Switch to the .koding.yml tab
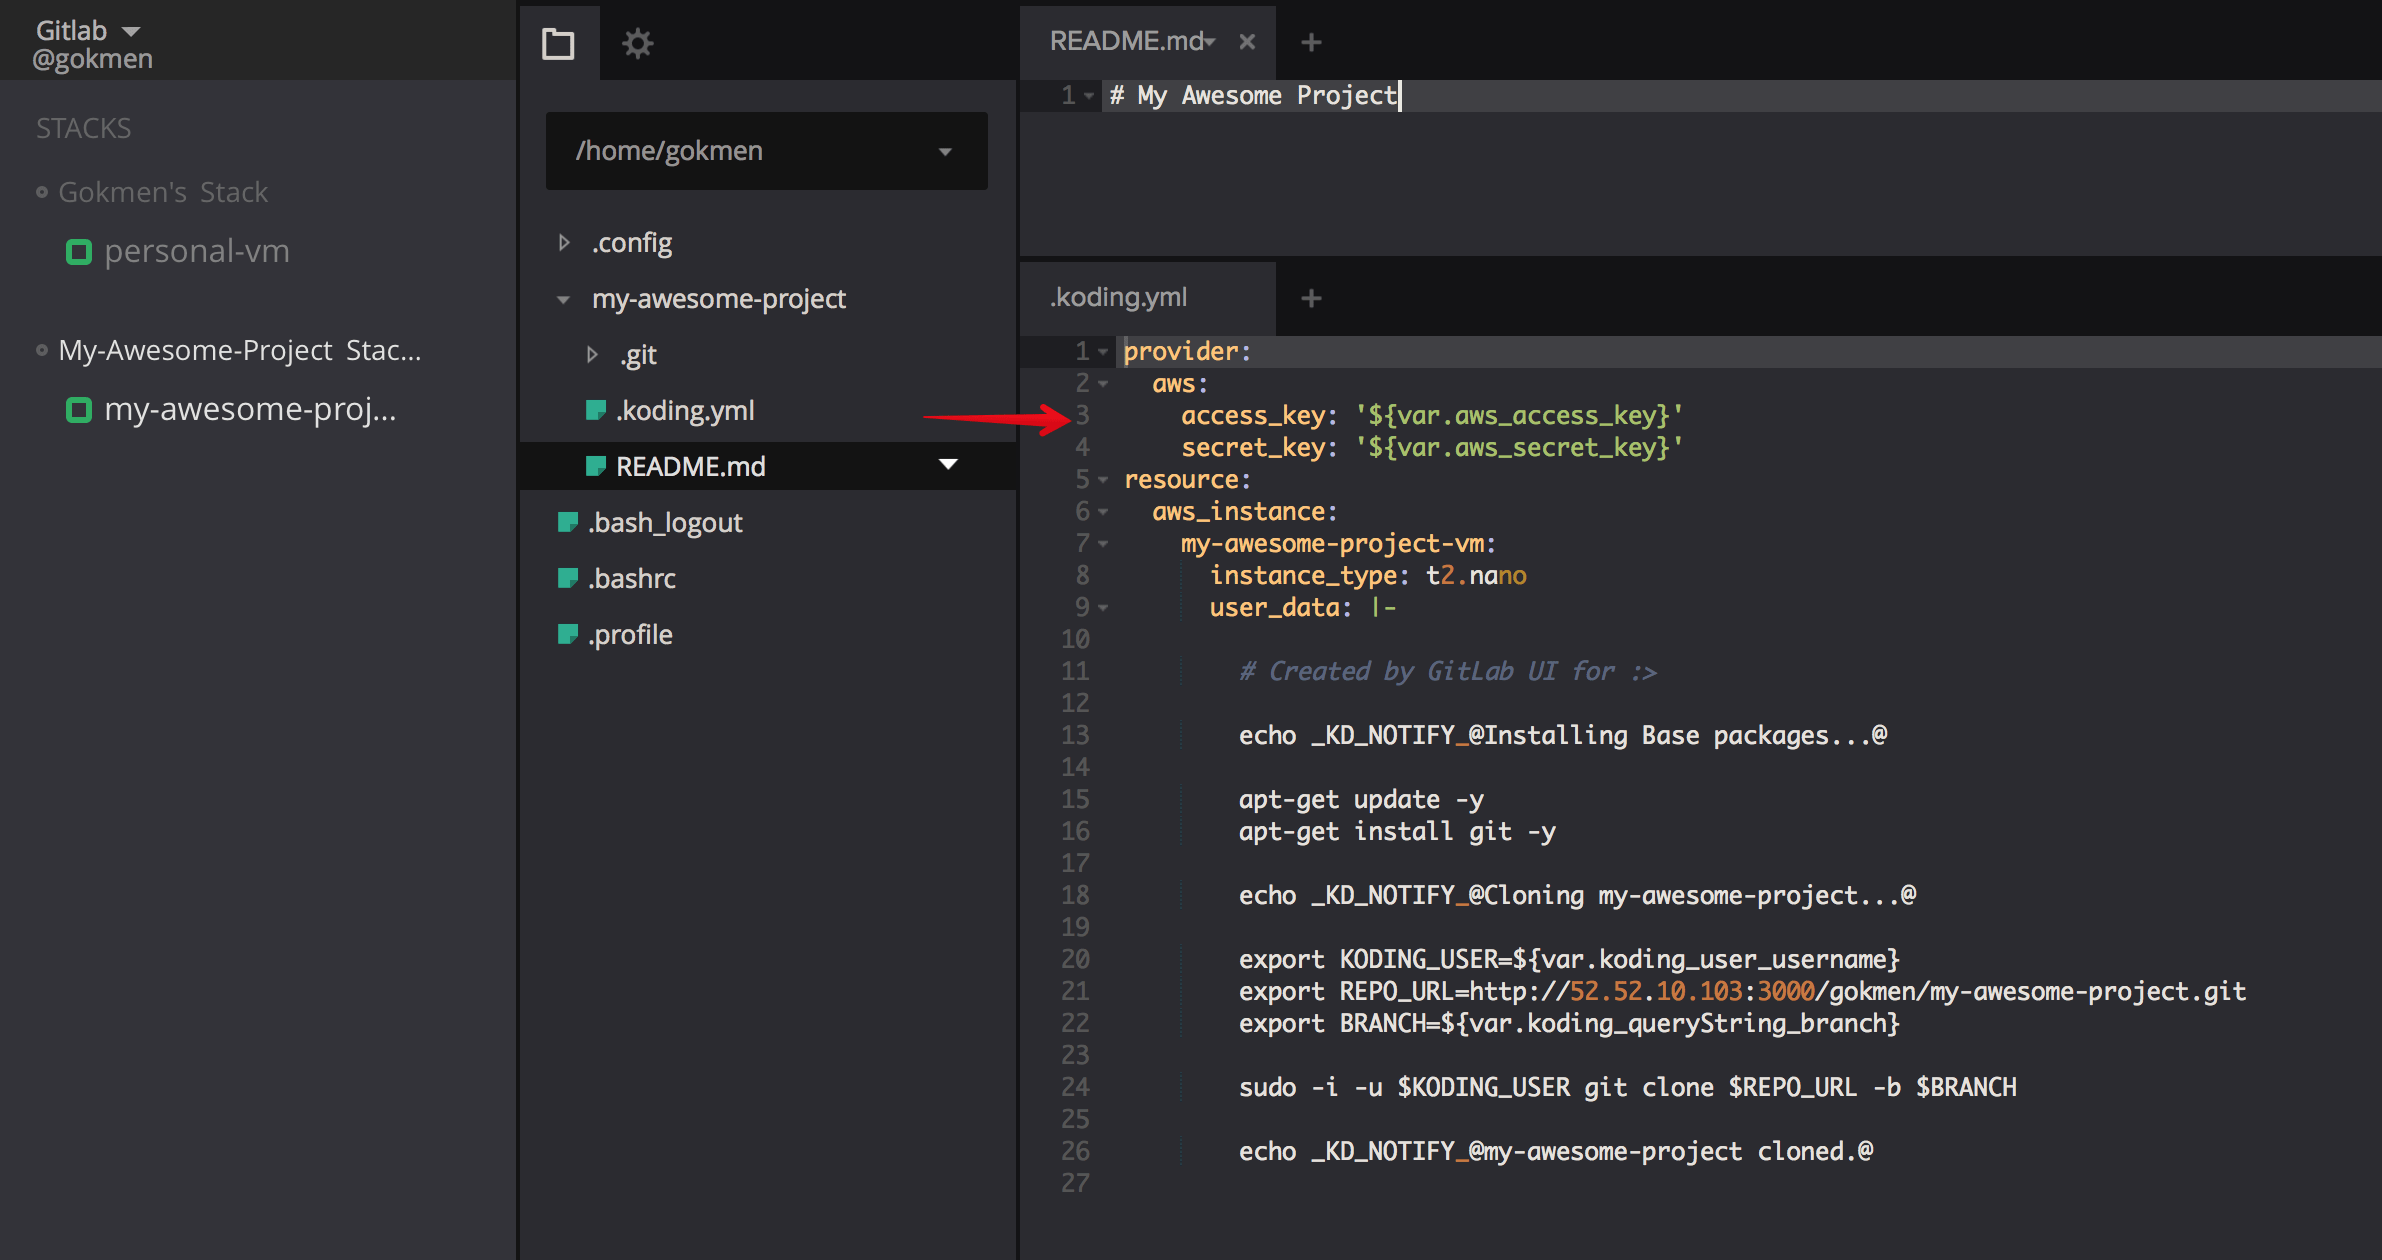The height and width of the screenshot is (1260, 2382). (1117, 297)
